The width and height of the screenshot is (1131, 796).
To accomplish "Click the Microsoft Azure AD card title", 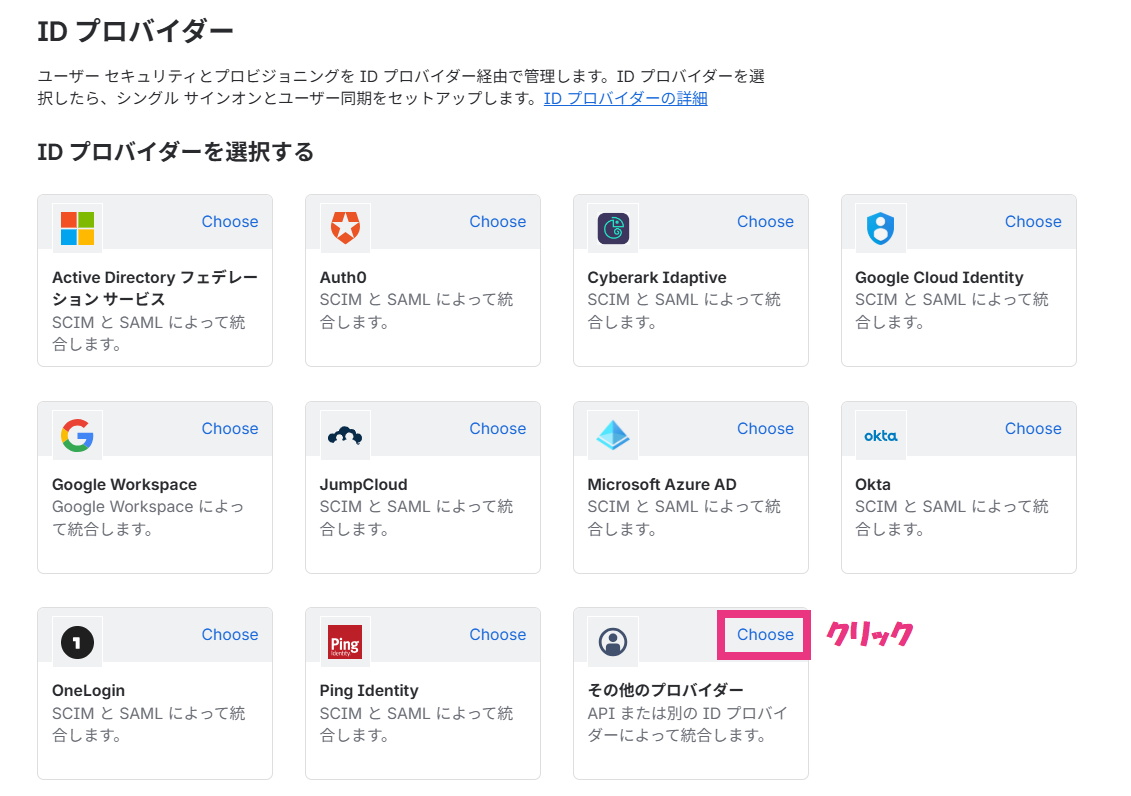I will point(662,485).
